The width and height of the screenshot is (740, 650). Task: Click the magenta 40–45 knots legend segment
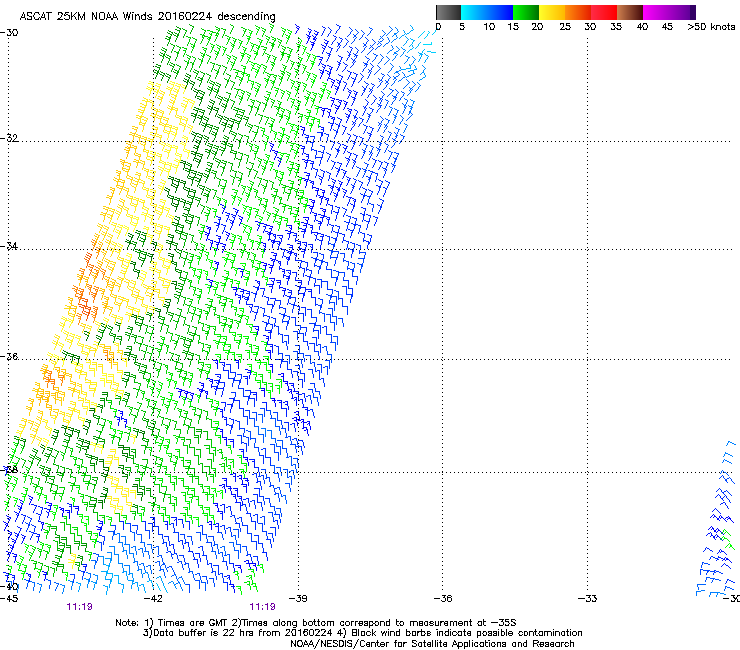coord(656,12)
